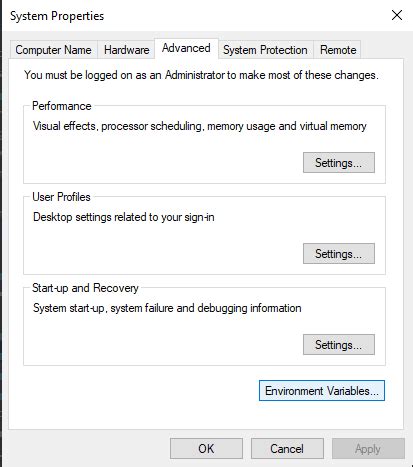
Task: Click the greyed-out Apply button
Action: tap(368, 449)
